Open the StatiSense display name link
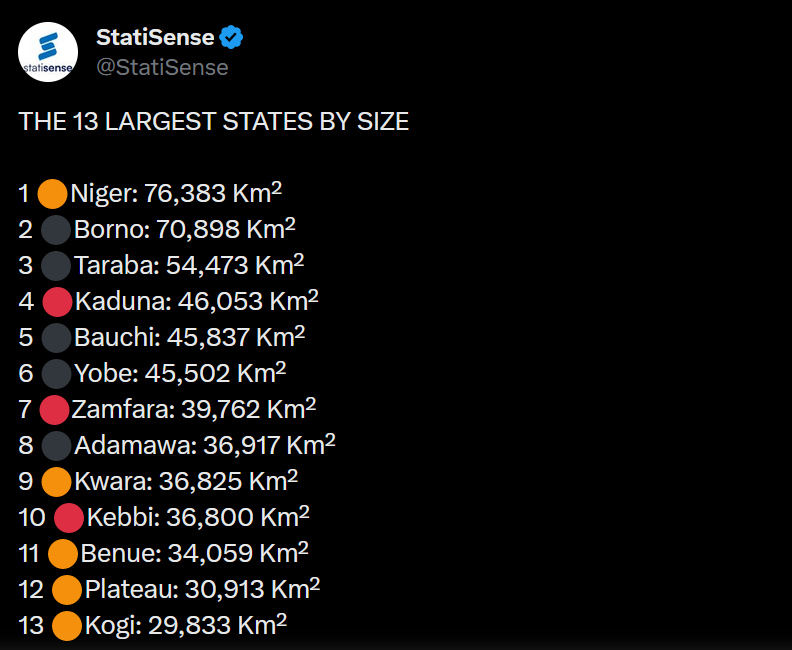 tap(155, 38)
